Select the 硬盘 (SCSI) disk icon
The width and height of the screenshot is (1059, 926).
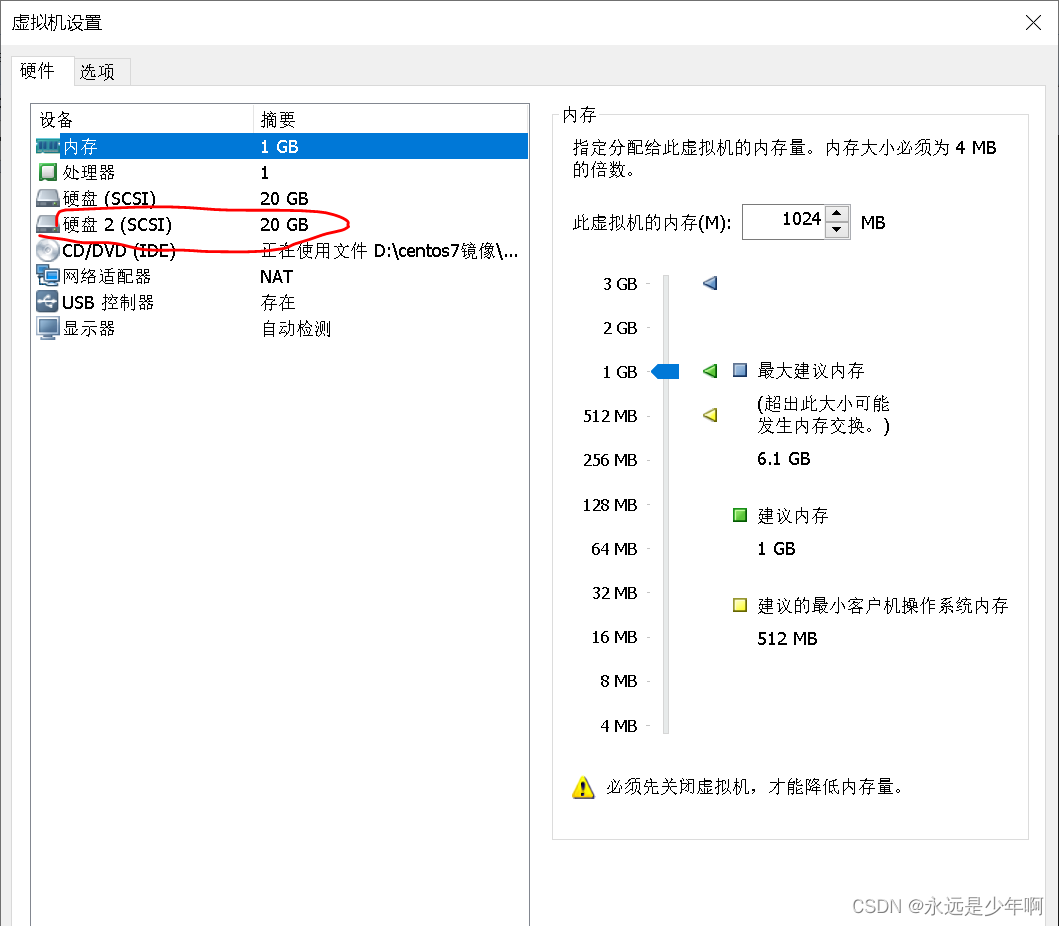(x=47, y=198)
